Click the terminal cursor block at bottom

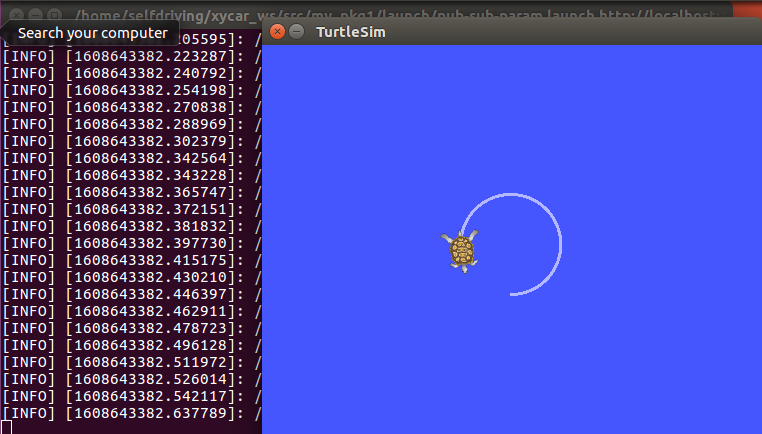pyautogui.click(x=6, y=428)
